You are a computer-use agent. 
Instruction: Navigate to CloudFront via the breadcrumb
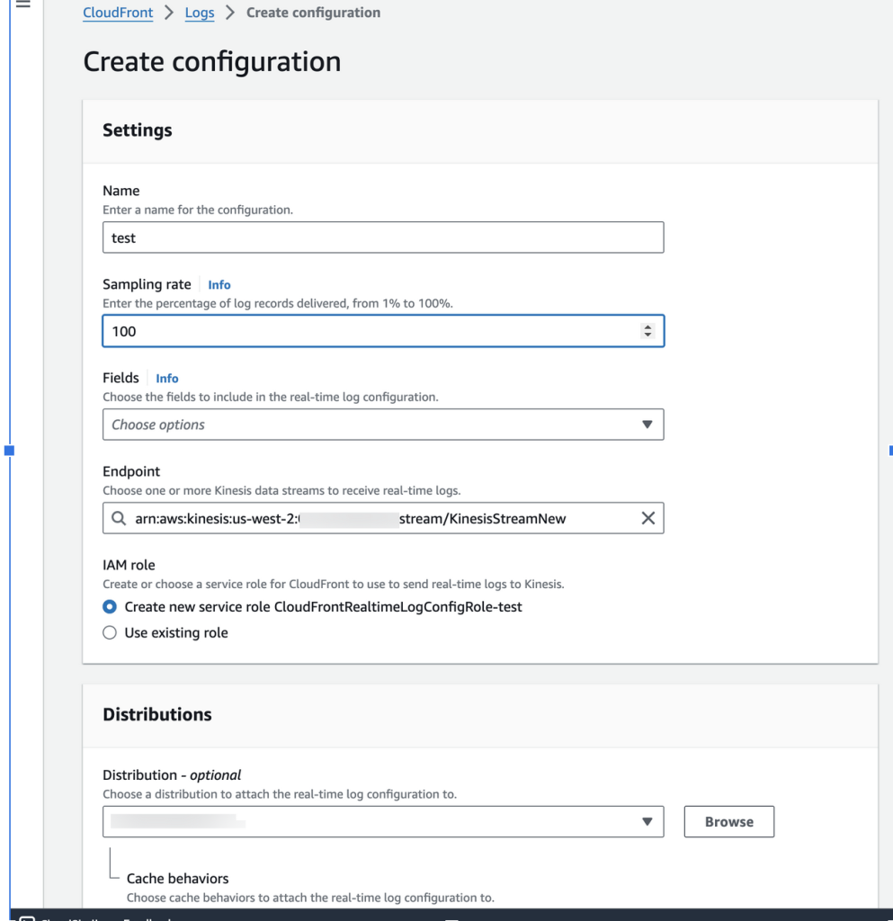pyautogui.click(x=117, y=13)
